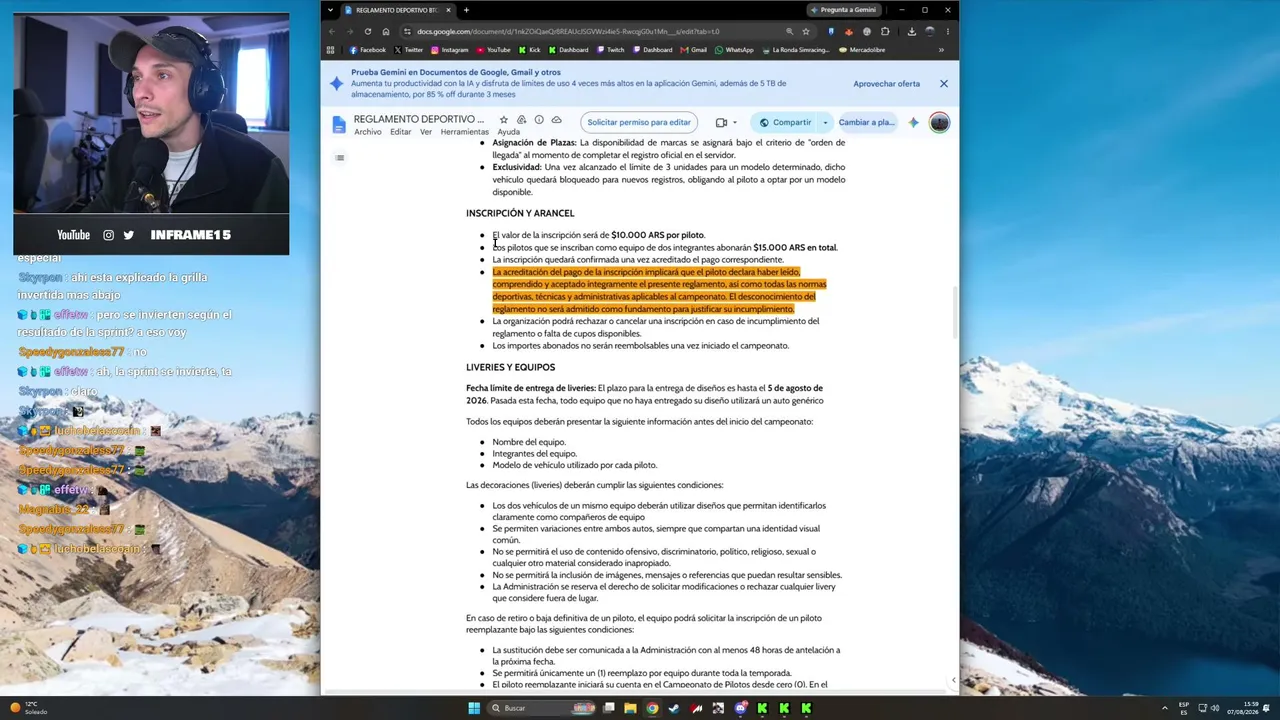Expand the Compartir dropdown arrow
The height and width of the screenshot is (720, 1280).
pos(825,123)
